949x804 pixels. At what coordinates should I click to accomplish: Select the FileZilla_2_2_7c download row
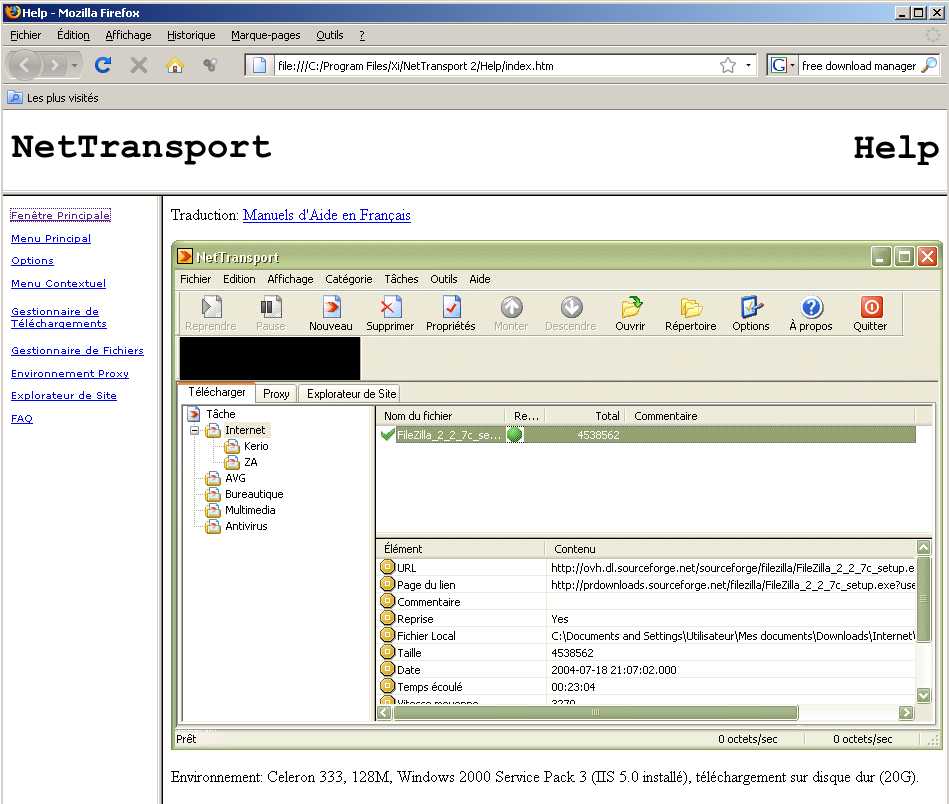point(646,435)
